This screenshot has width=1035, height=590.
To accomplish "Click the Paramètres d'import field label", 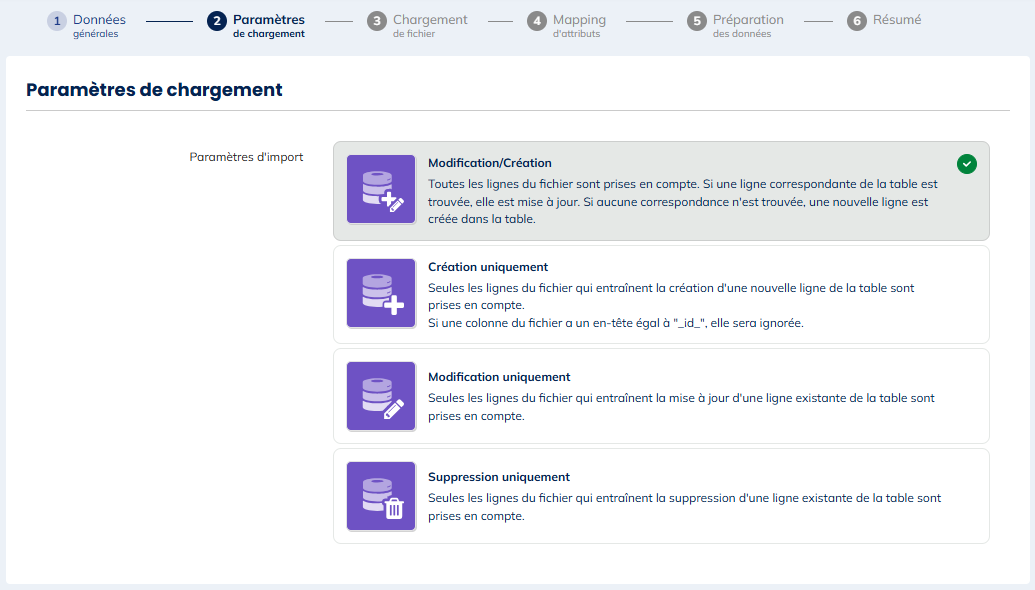I will coord(246,157).
